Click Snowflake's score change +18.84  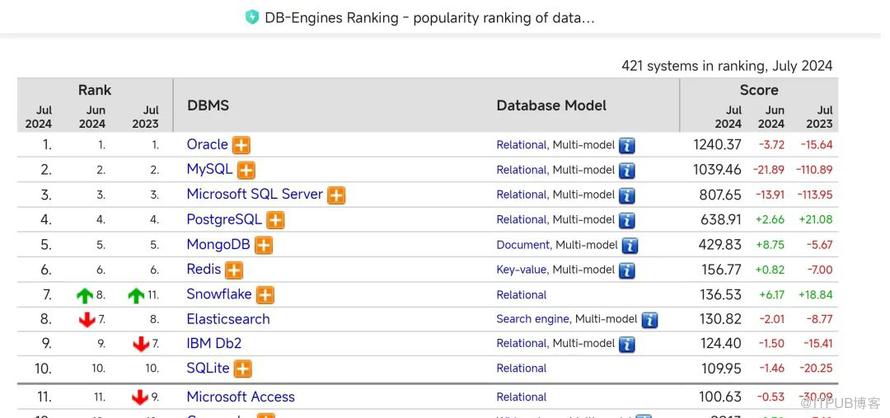coord(816,295)
